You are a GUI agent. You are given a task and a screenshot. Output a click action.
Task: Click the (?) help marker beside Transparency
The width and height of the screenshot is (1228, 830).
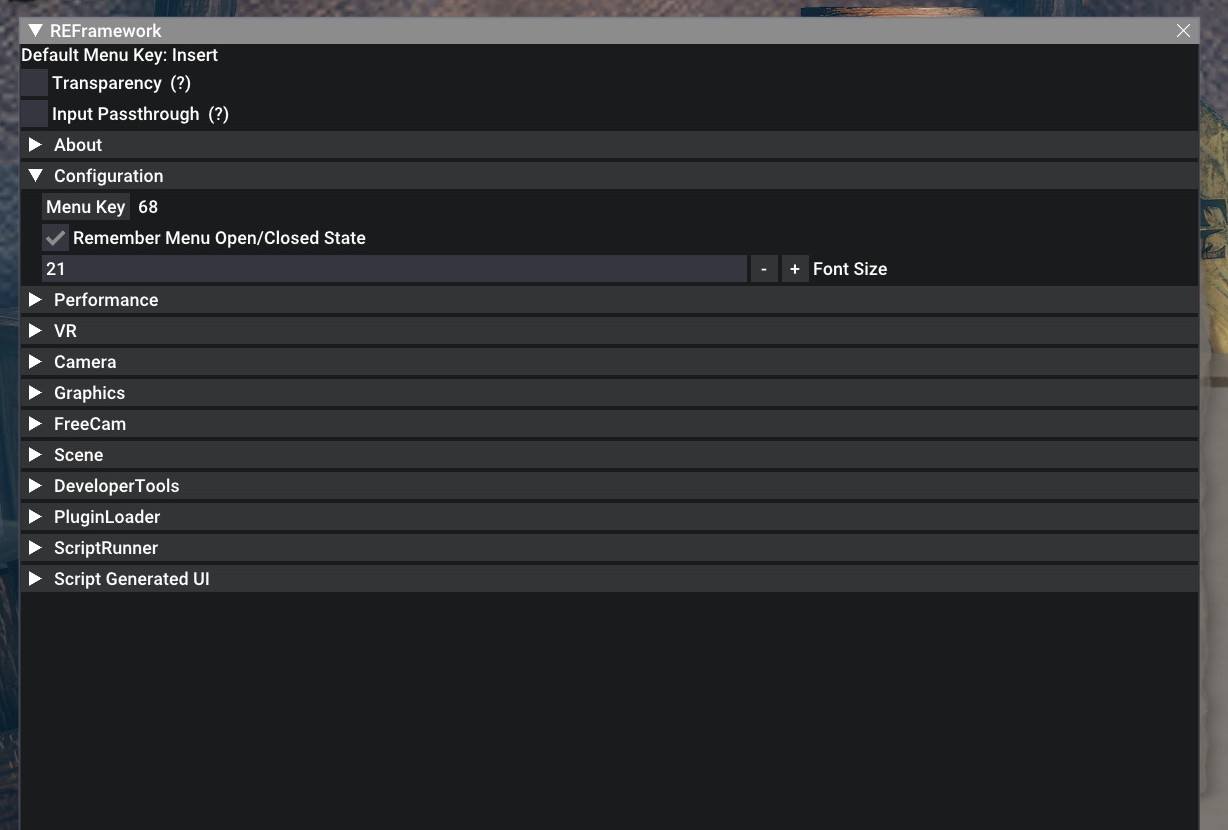pos(180,83)
